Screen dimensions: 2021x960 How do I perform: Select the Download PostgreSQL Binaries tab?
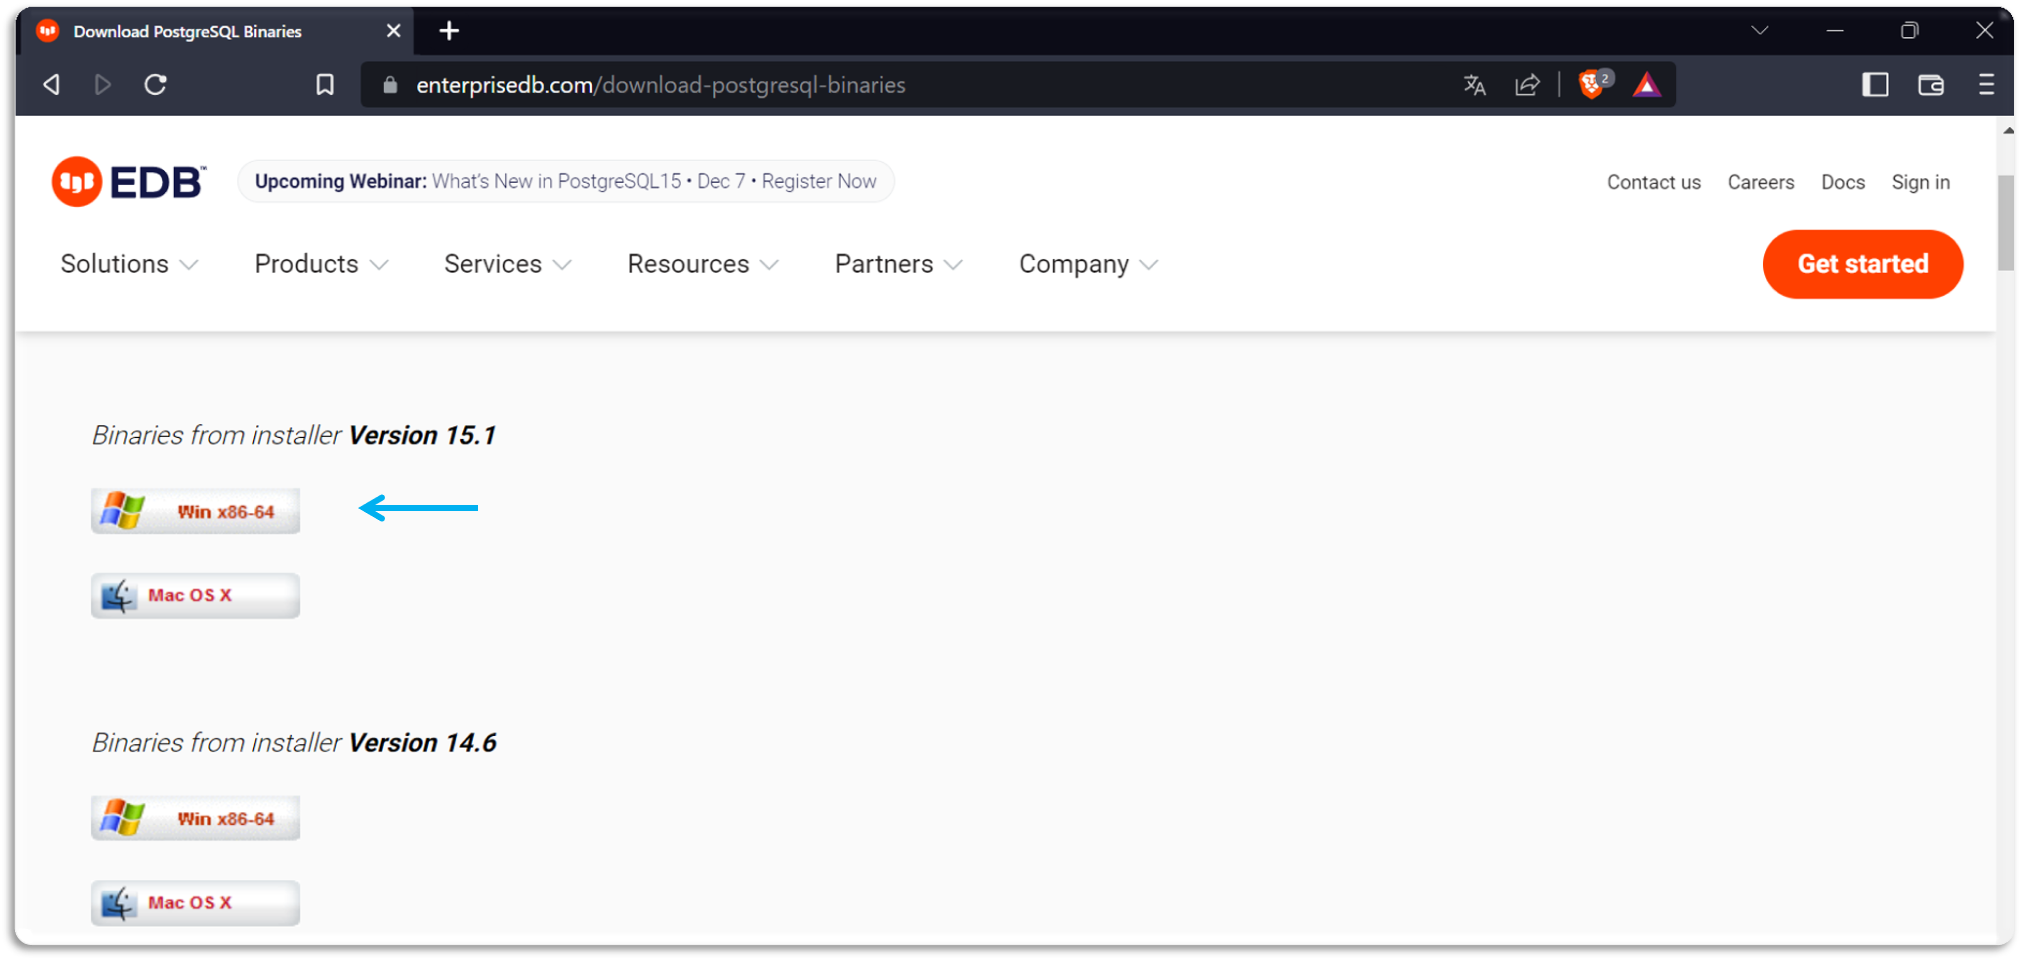218,31
